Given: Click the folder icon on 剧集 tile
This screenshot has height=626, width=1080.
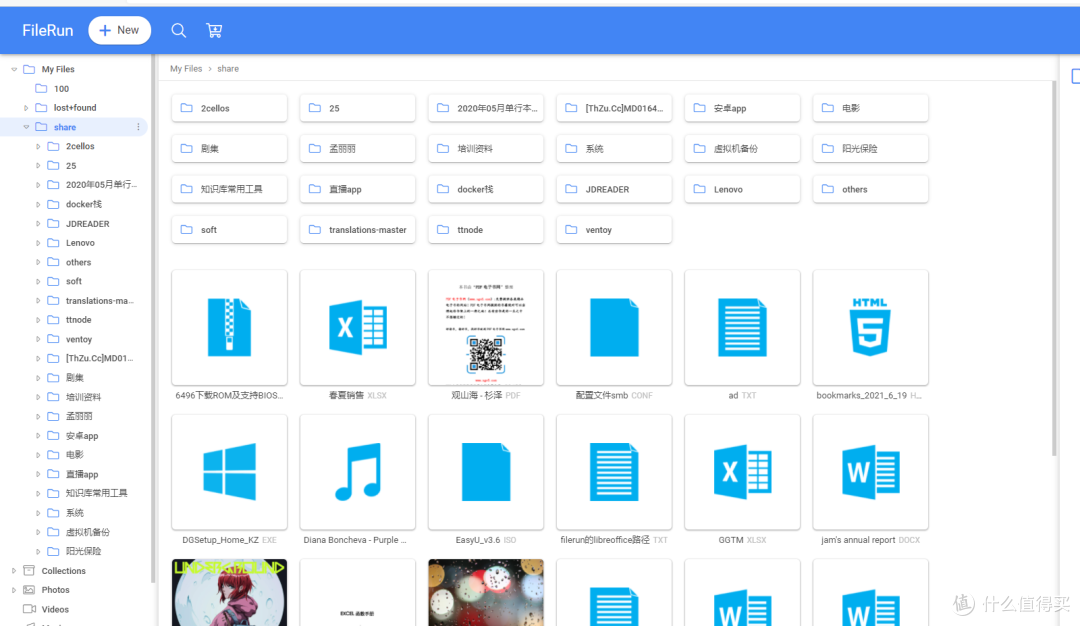Looking at the screenshot, I should coord(187,148).
